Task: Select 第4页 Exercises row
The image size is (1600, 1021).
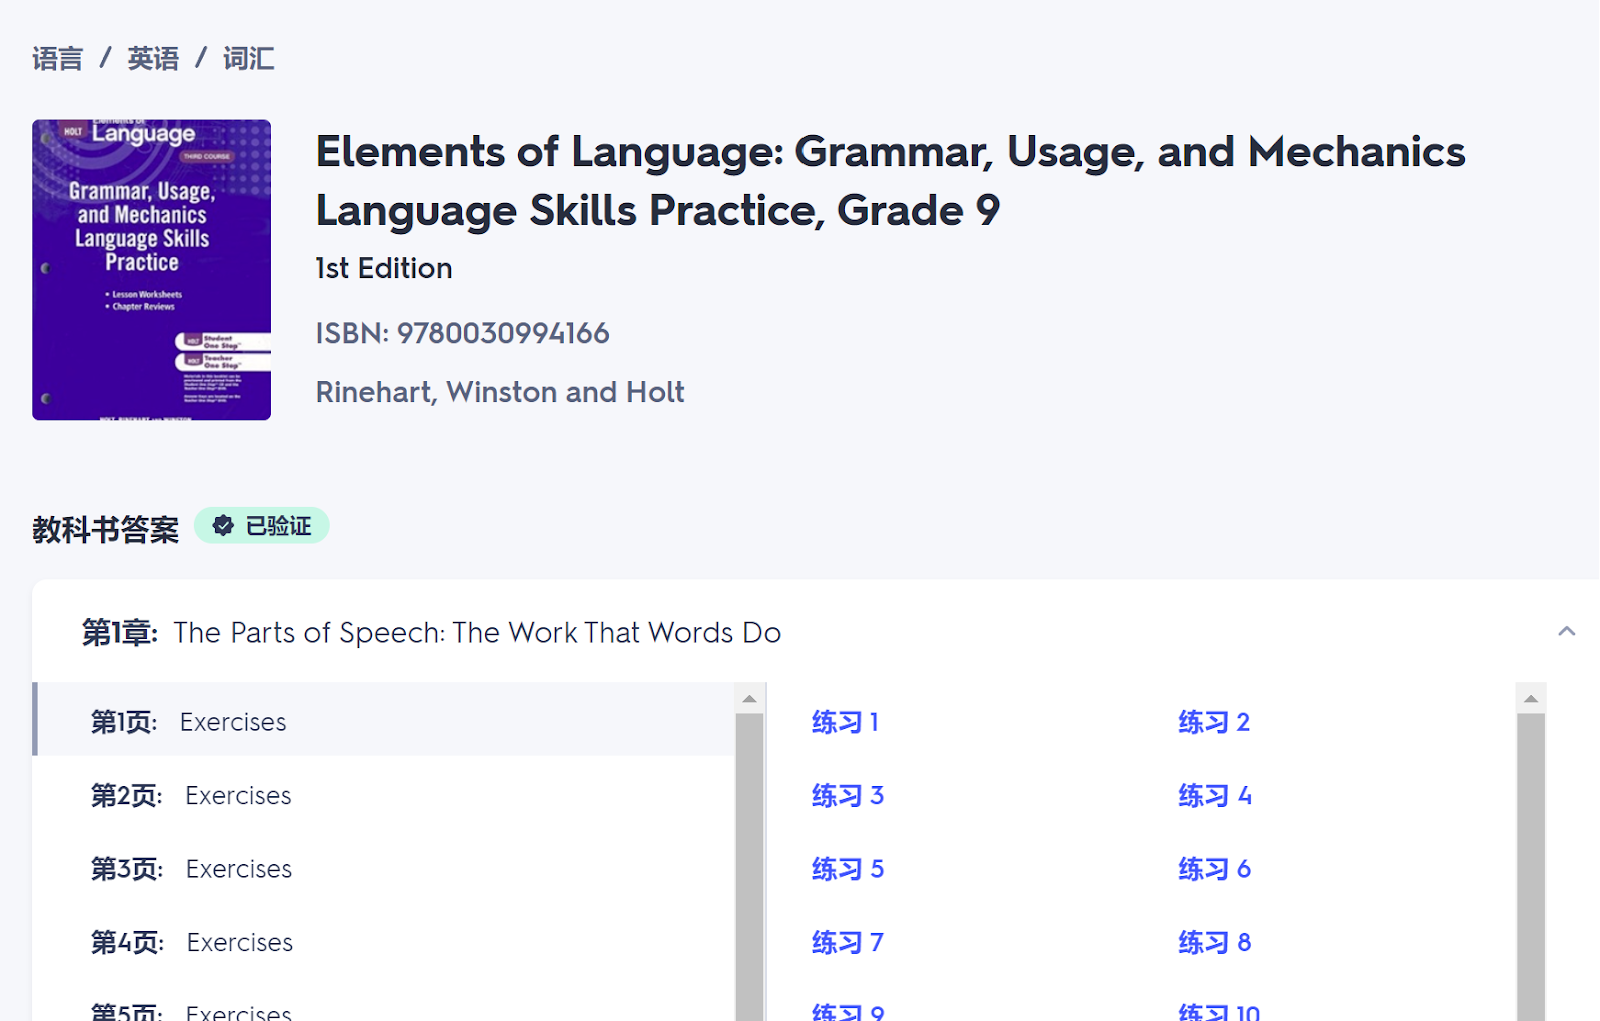Action: tap(385, 942)
